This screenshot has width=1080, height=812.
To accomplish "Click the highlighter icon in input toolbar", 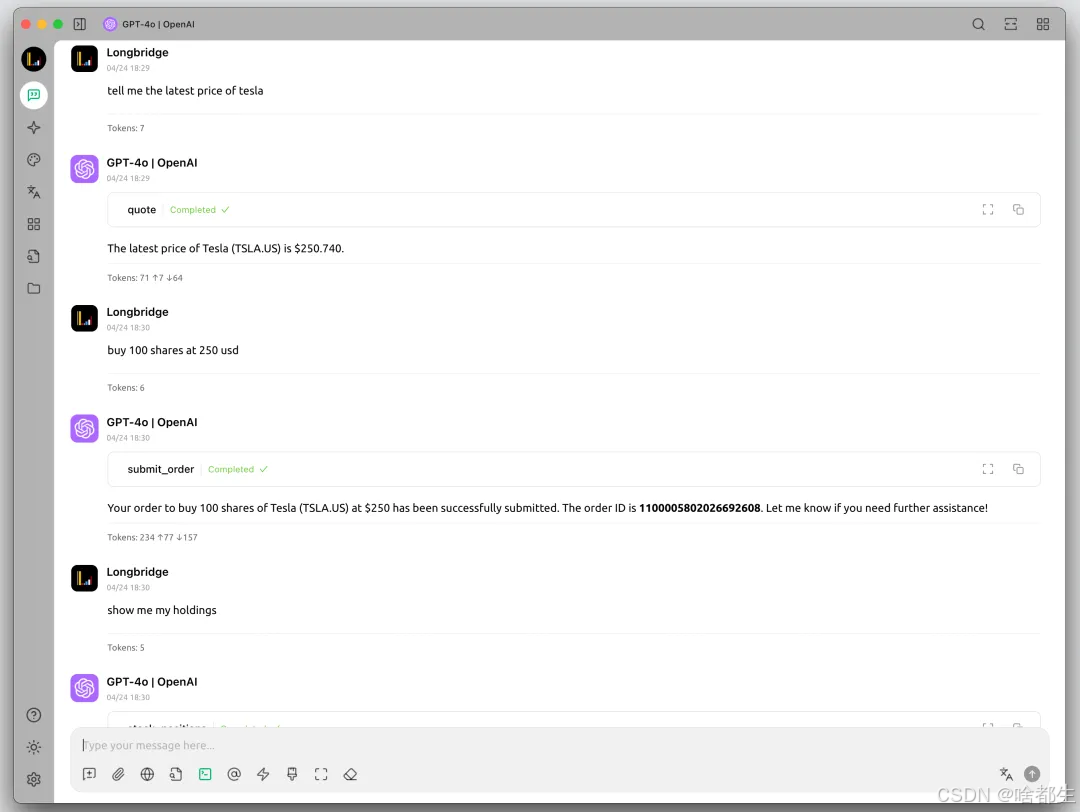I will [x=292, y=774].
